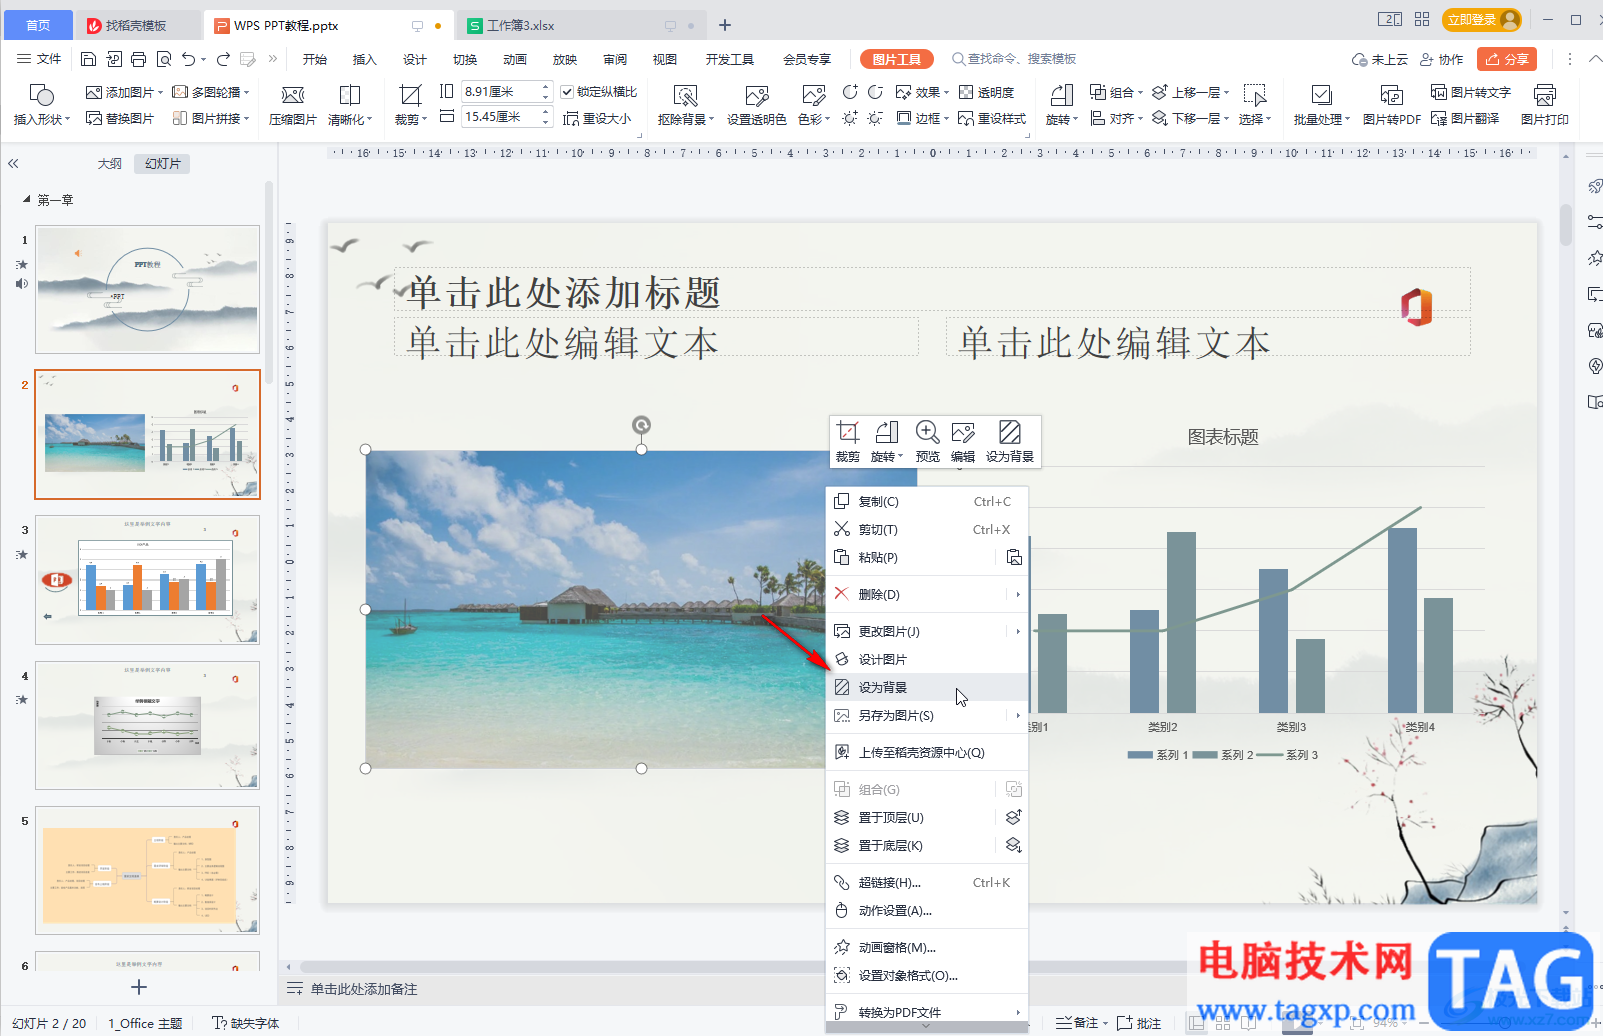The width and height of the screenshot is (1603, 1036).
Task: Click the Set Transparent Color (设置透明色) icon
Action: tap(756, 104)
